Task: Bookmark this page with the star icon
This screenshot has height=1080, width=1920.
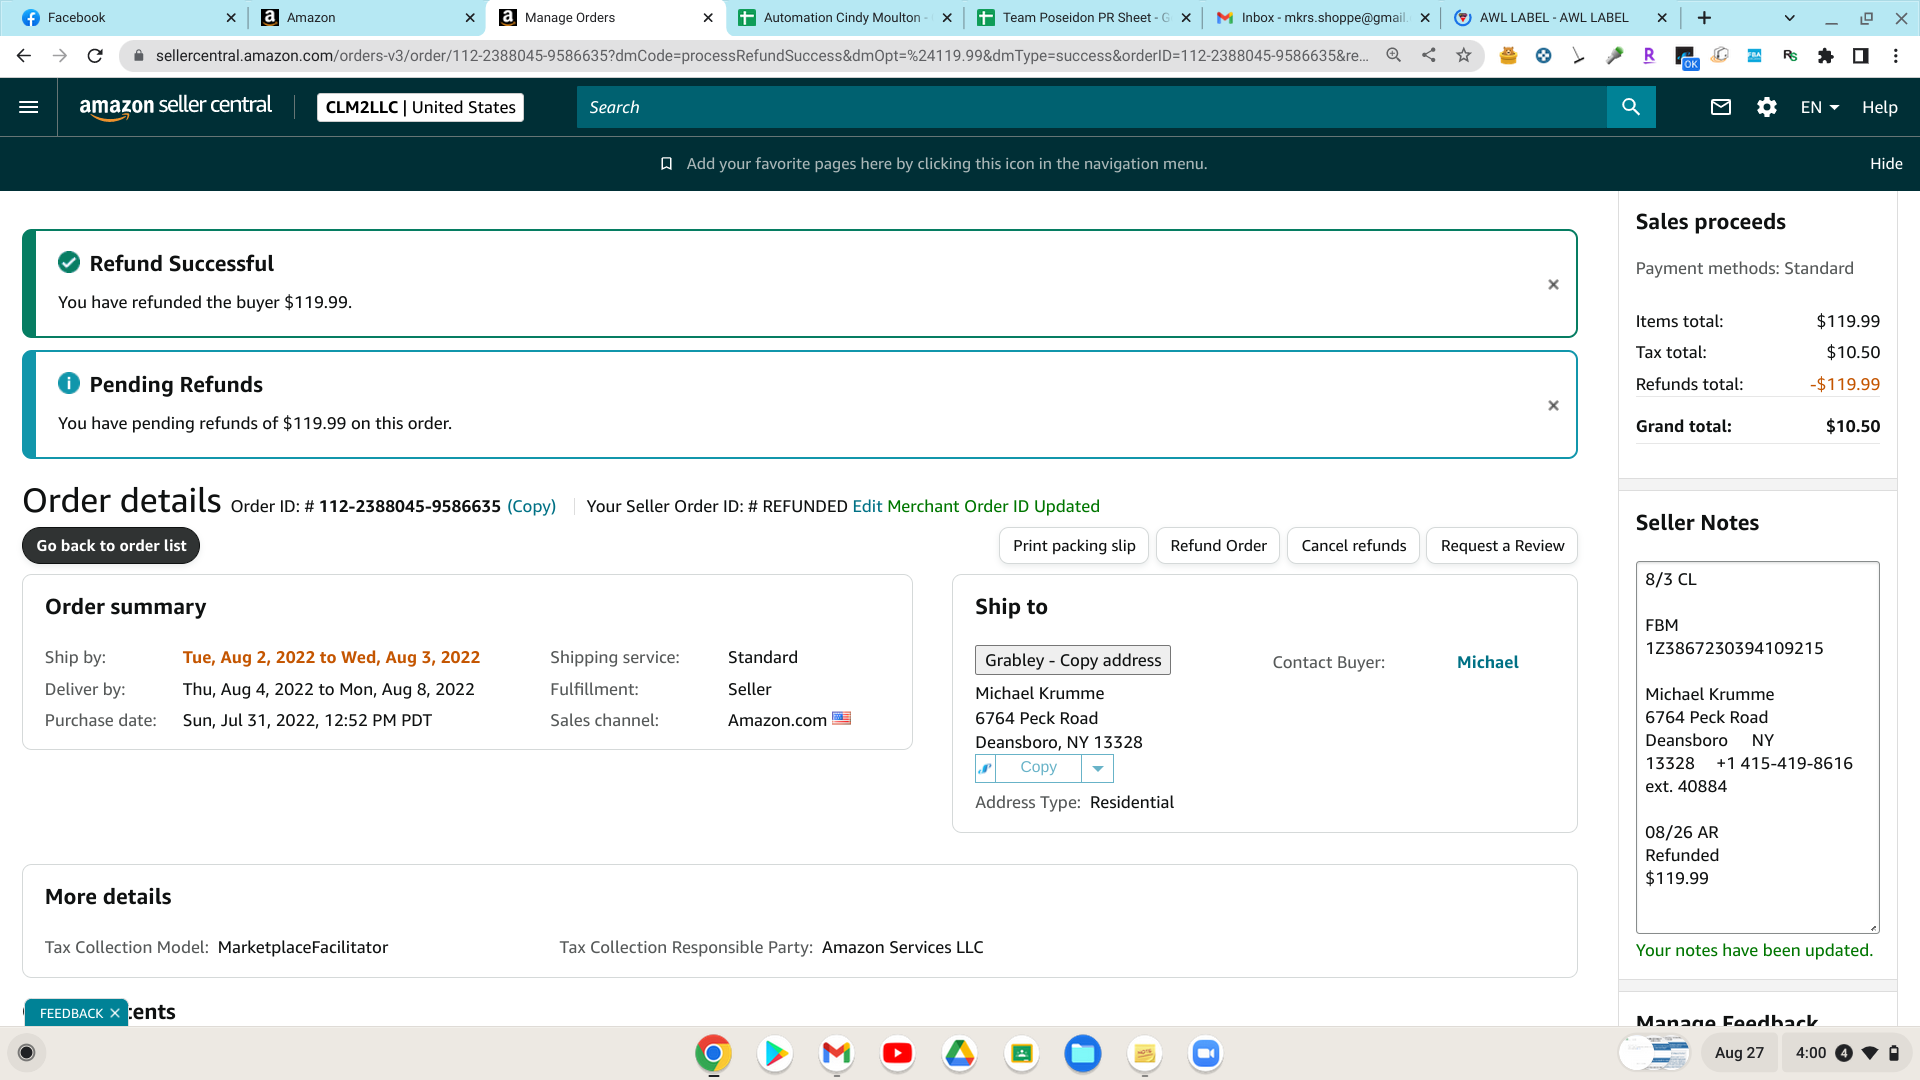Action: point(1464,56)
